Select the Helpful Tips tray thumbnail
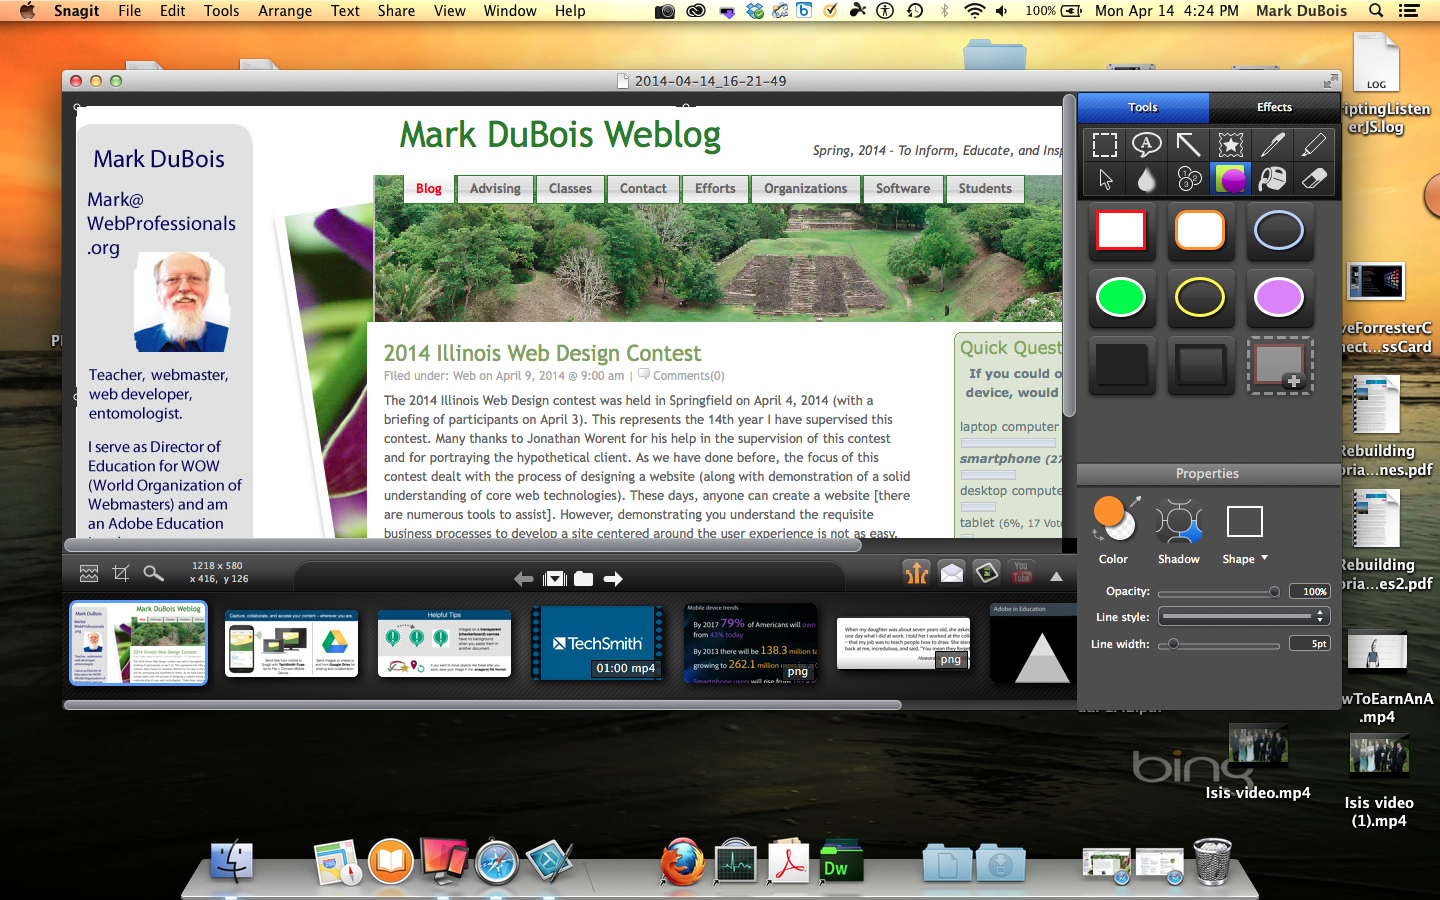This screenshot has height=900, width=1440. coord(444,643)
